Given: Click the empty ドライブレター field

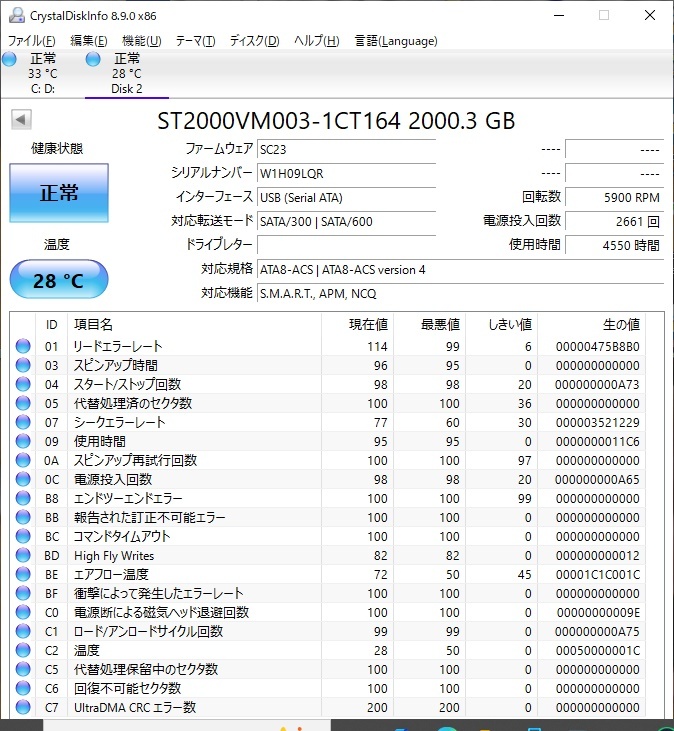Looking at the screenshot, I should pos(346,245).
